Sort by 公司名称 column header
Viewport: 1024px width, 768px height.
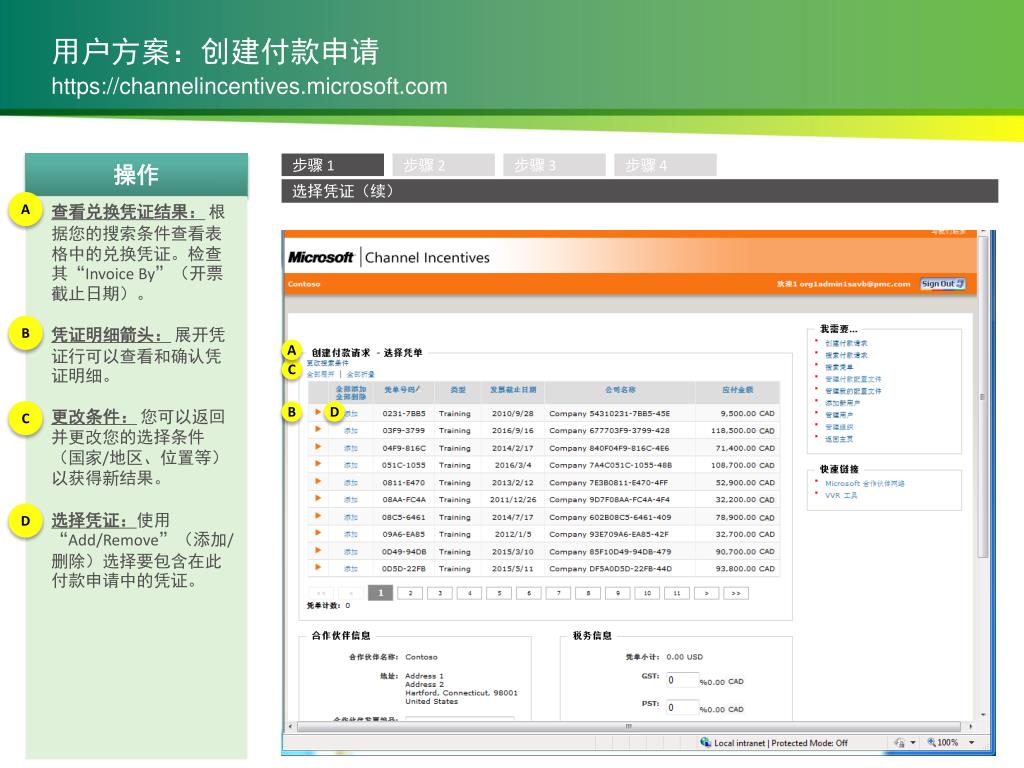click(620, 390)
